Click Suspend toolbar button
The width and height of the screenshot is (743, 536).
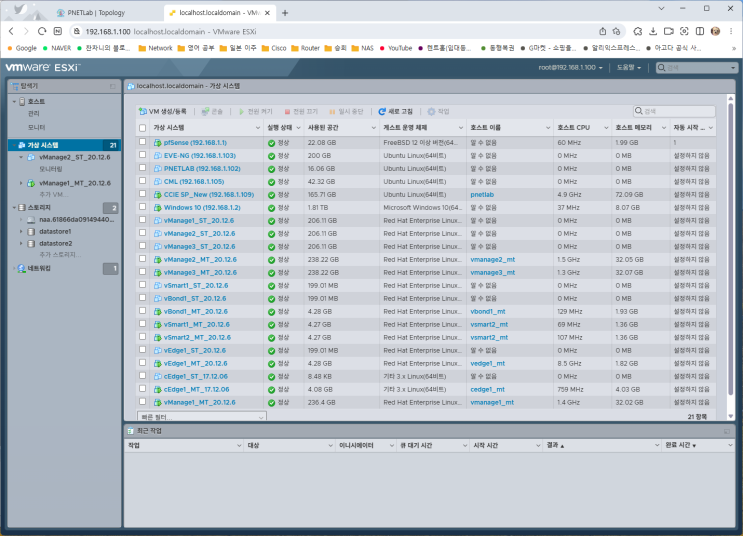pyautogui.click(x=346, y=112)
